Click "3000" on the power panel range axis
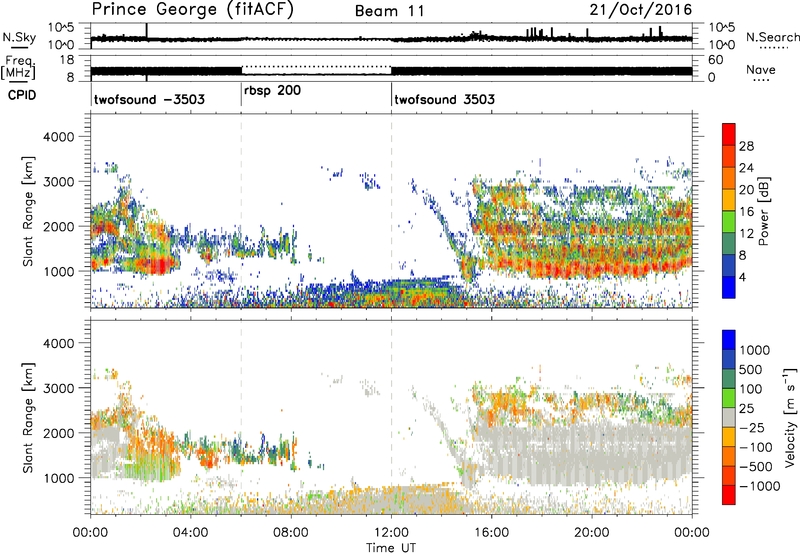The height and width of the screenshot is (554, 800). (x=58, y=182)
